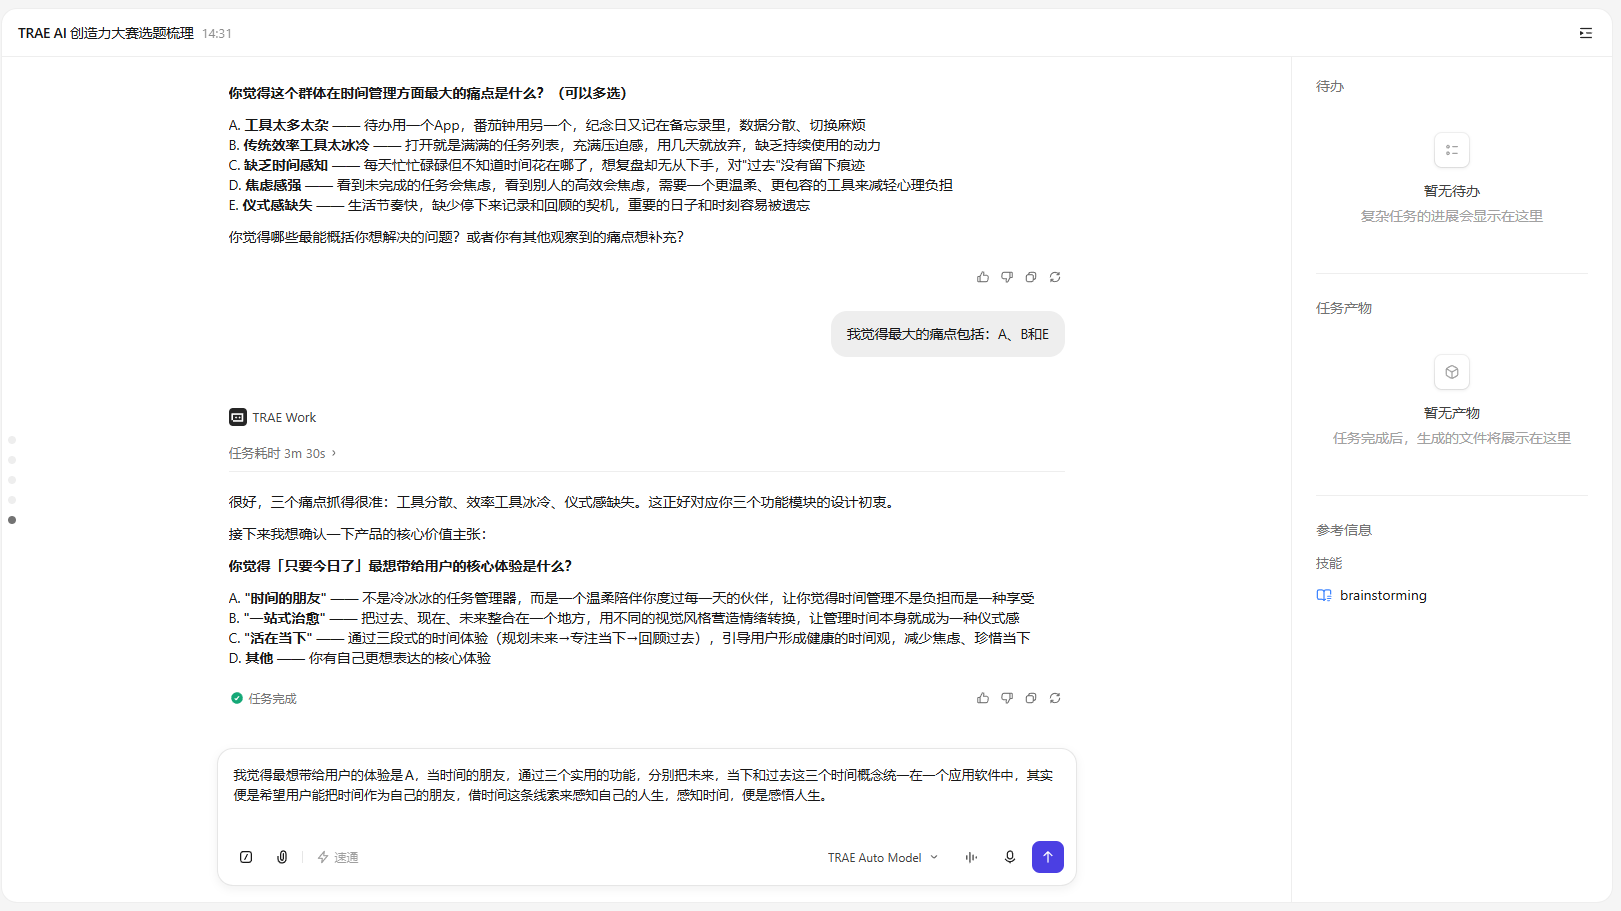The width and height of the screenshot is (1621, 911).
Task: Open the TRAE Auto Model dropdown
Action: point(883,857)
